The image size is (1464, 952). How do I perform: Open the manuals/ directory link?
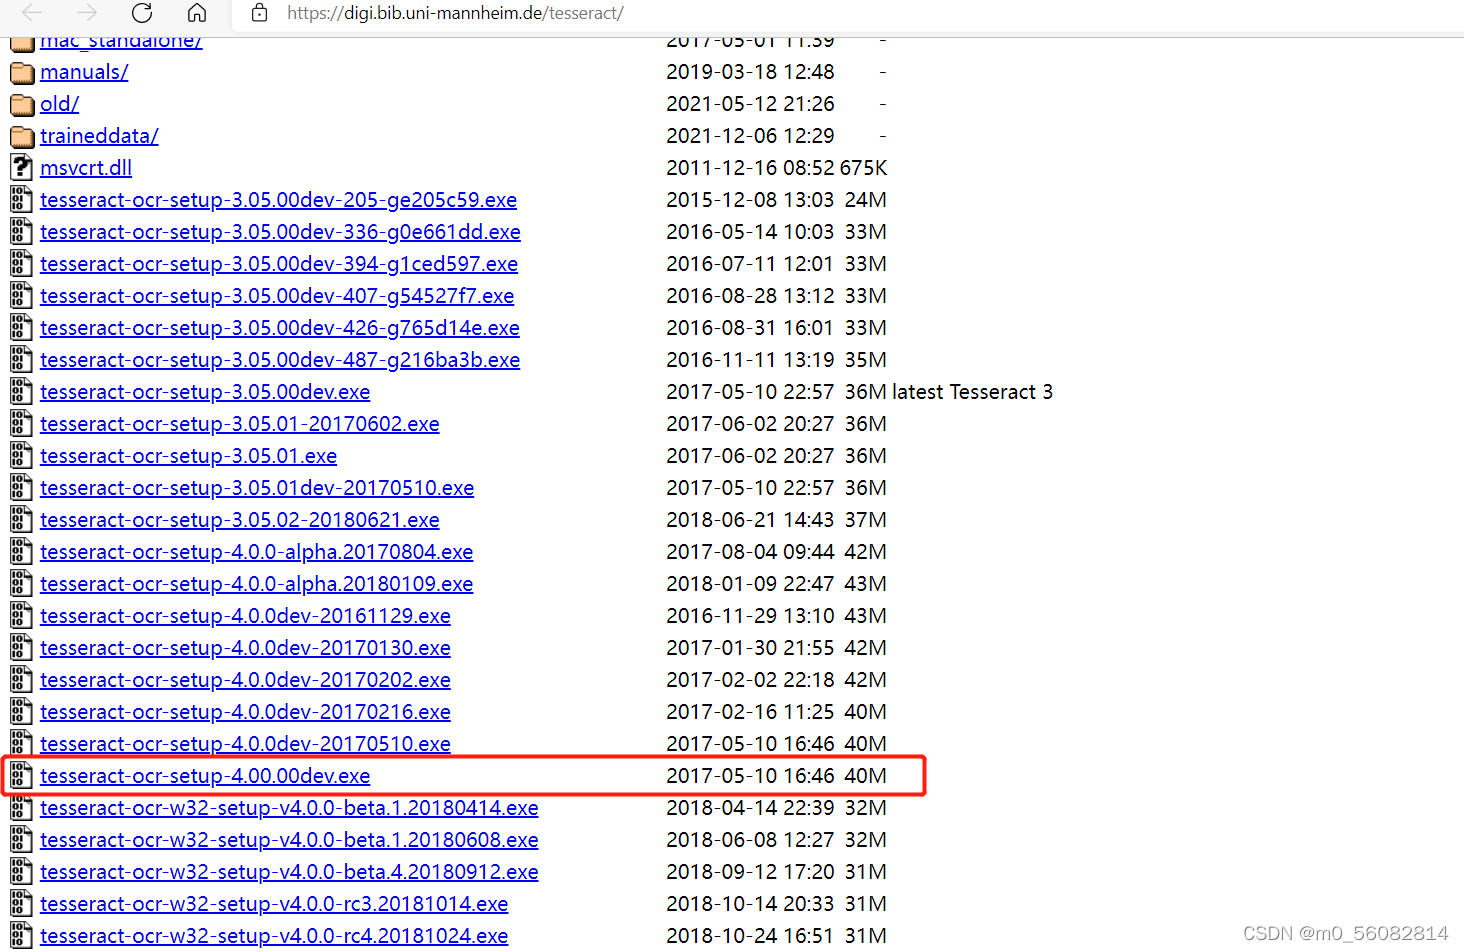84,72
